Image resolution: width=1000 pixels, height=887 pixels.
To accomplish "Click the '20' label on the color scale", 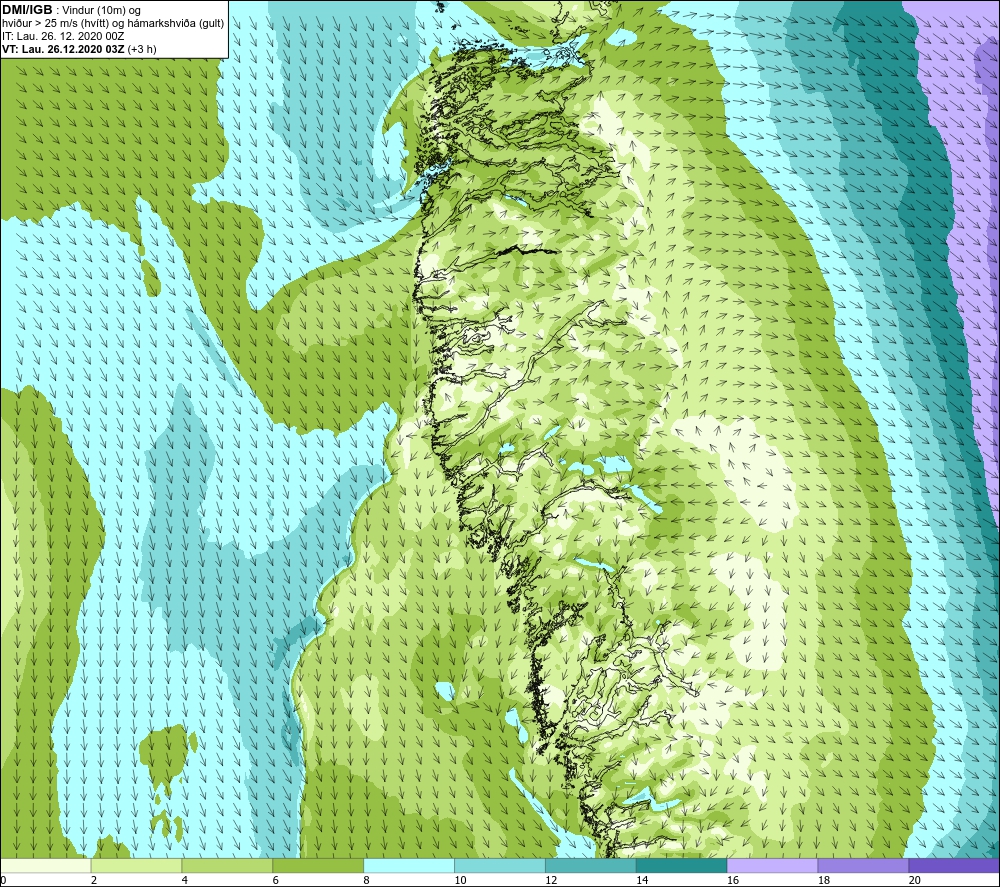I will click(x=915, y=881).
